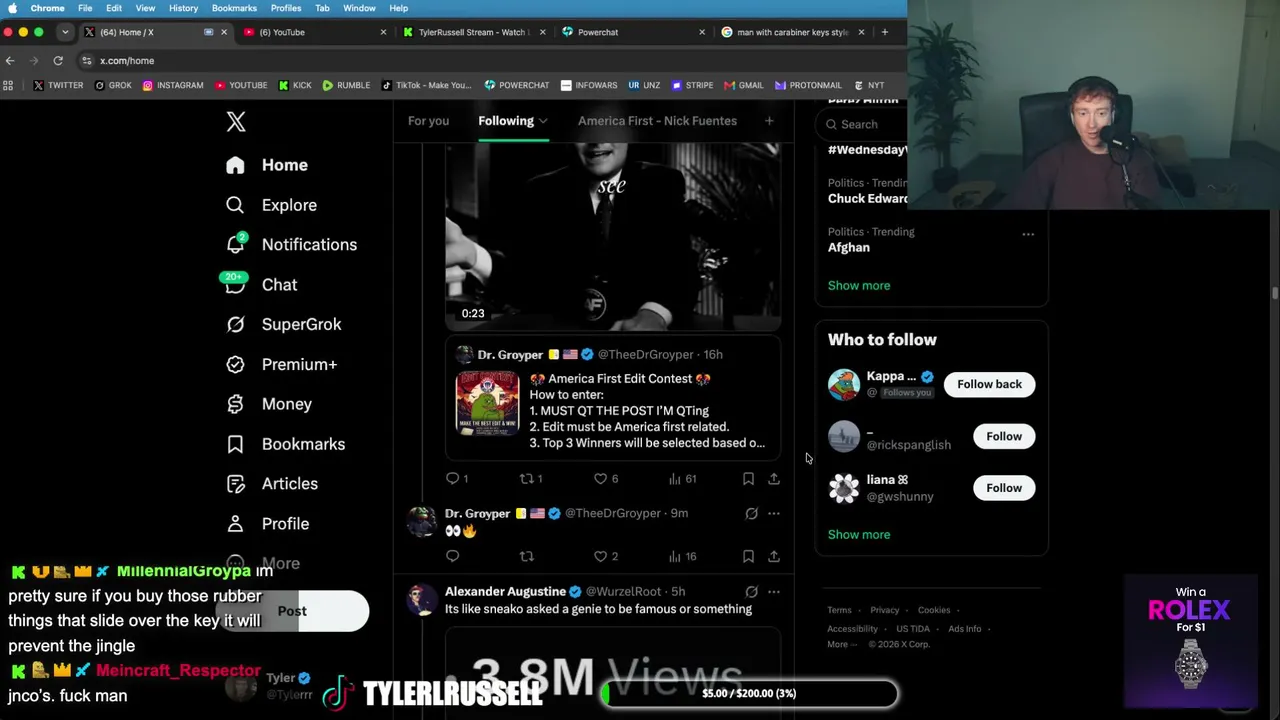Viewport: 1280px width, 720px height.
Task: Bookmark Dr. Groyper's 9m post
Action: [748, 556]
